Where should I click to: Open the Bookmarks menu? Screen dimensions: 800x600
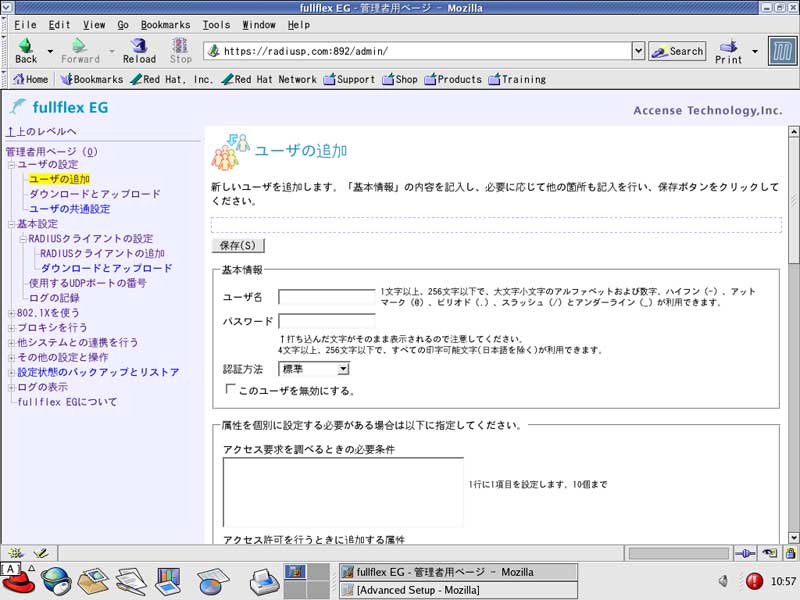tap(165, 24)
